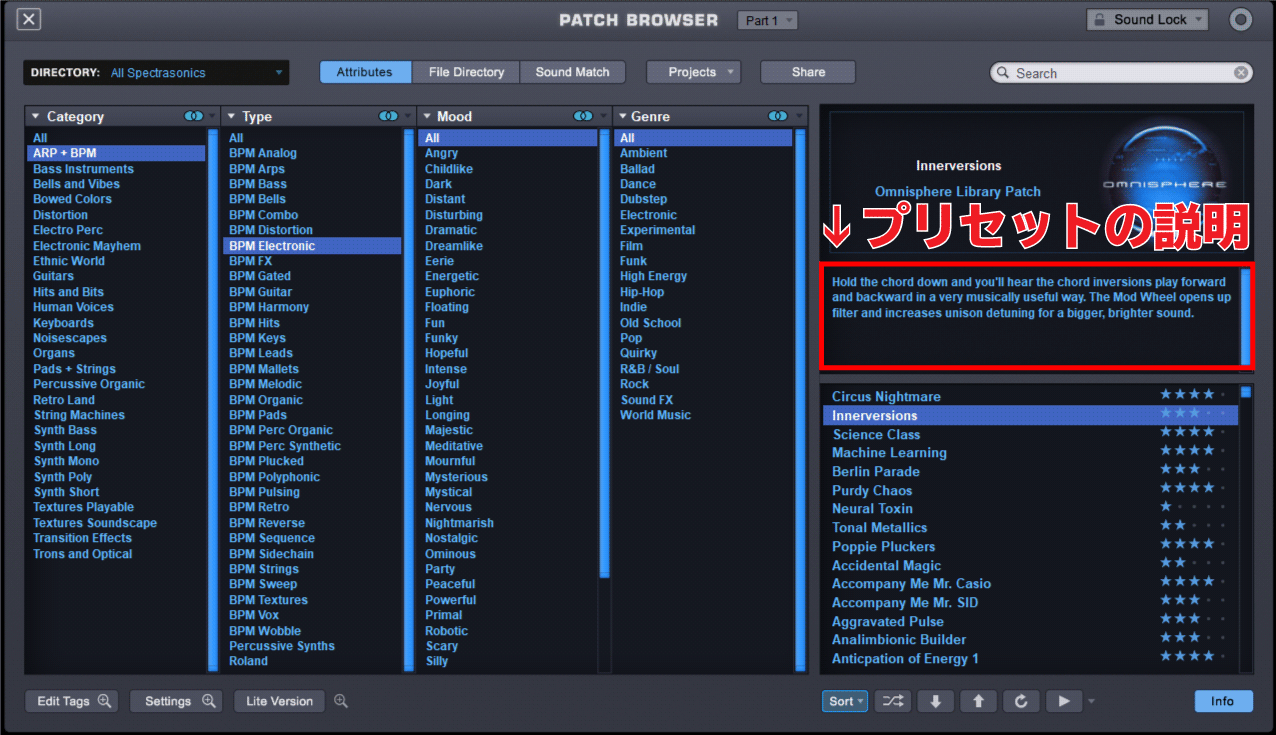Click the Edit Tags button
Image resolution: width=1276 pixels, height=735 pixels.
tap(72, 701)
